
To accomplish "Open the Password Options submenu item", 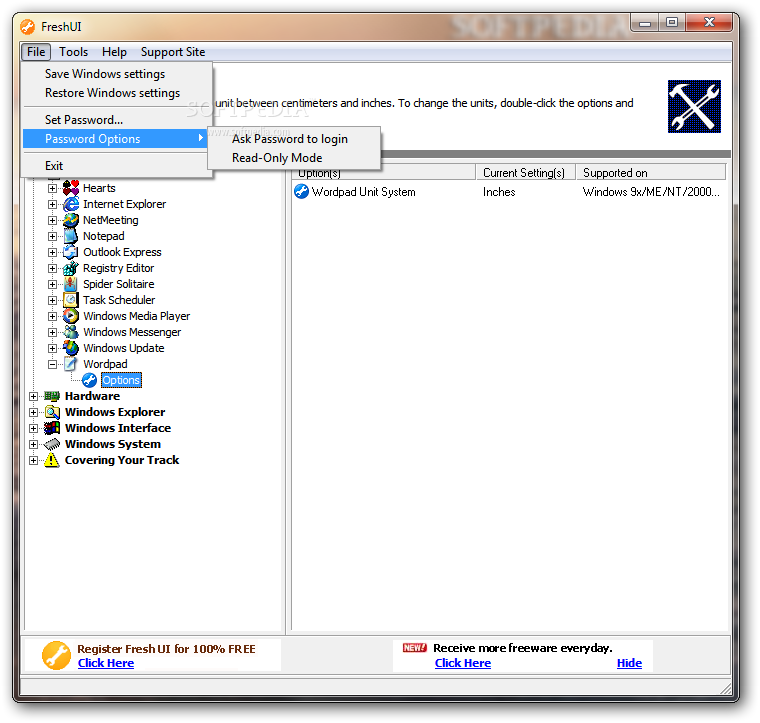I will (115, 139).
